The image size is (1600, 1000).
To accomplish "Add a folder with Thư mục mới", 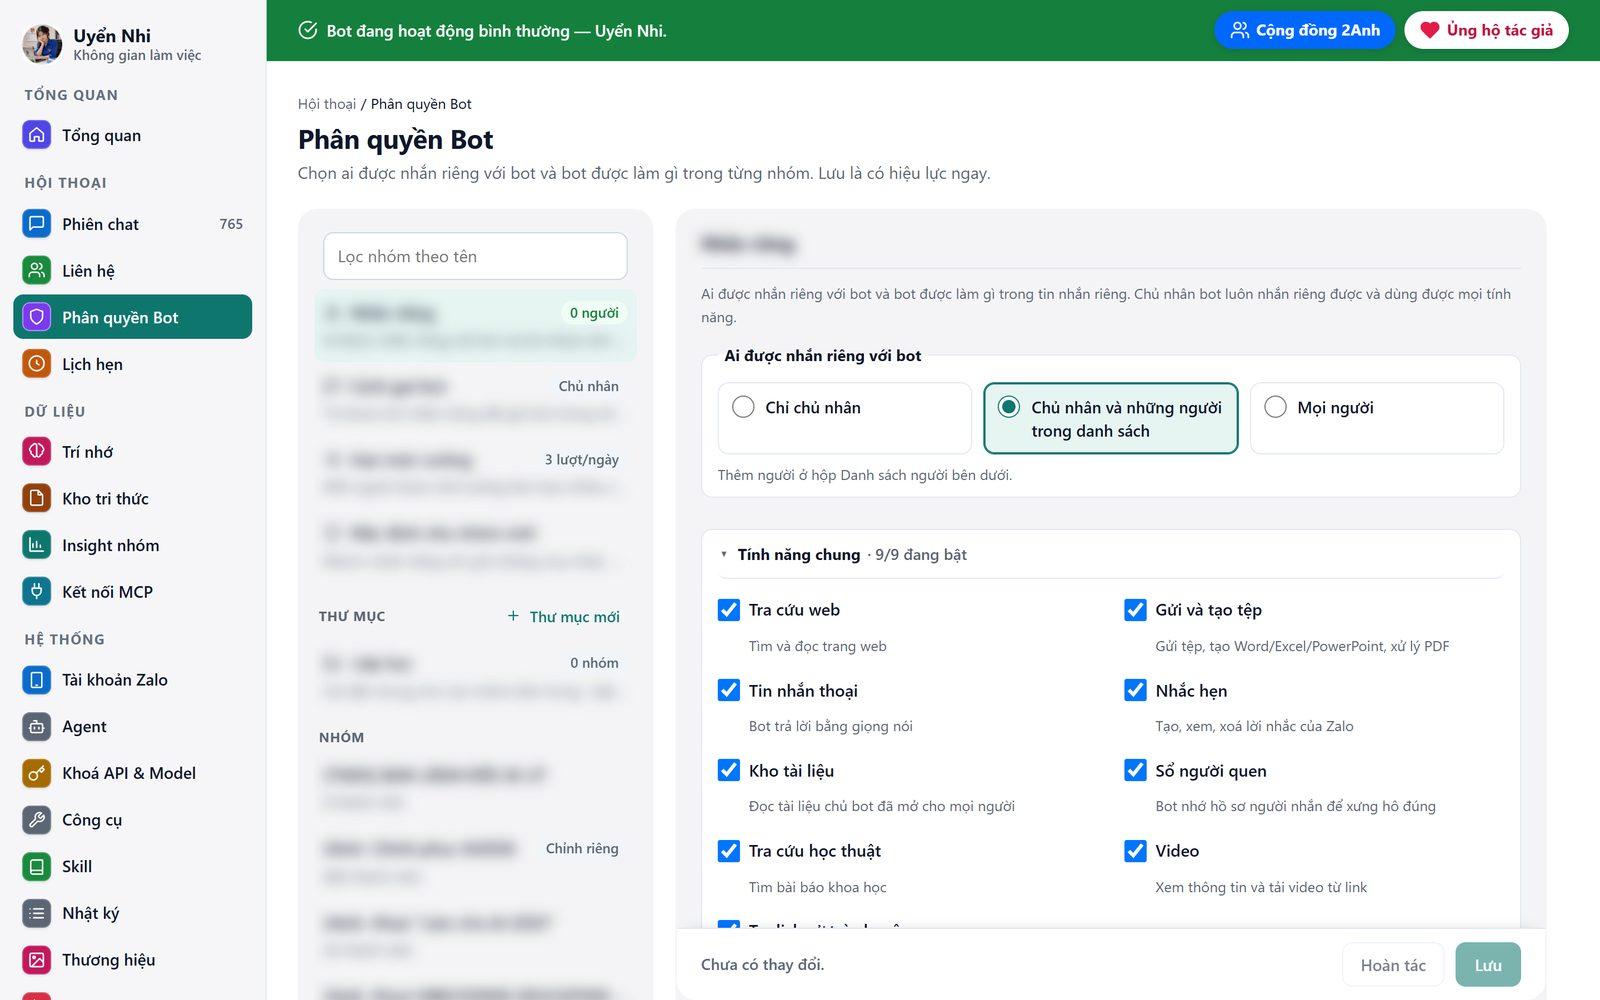I will pos(564,617).
